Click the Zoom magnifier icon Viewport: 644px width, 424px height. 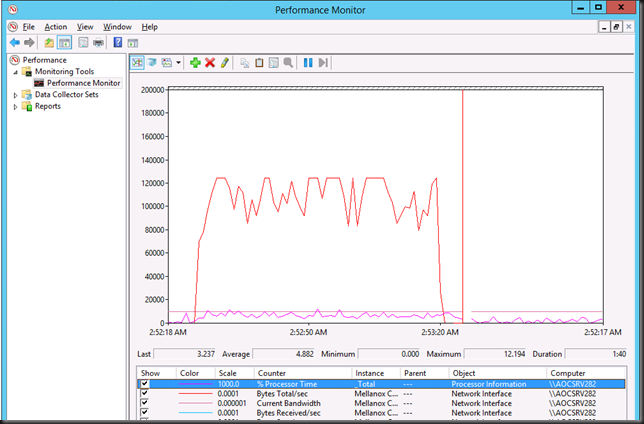pyautogui.click(x=288, y=62)
